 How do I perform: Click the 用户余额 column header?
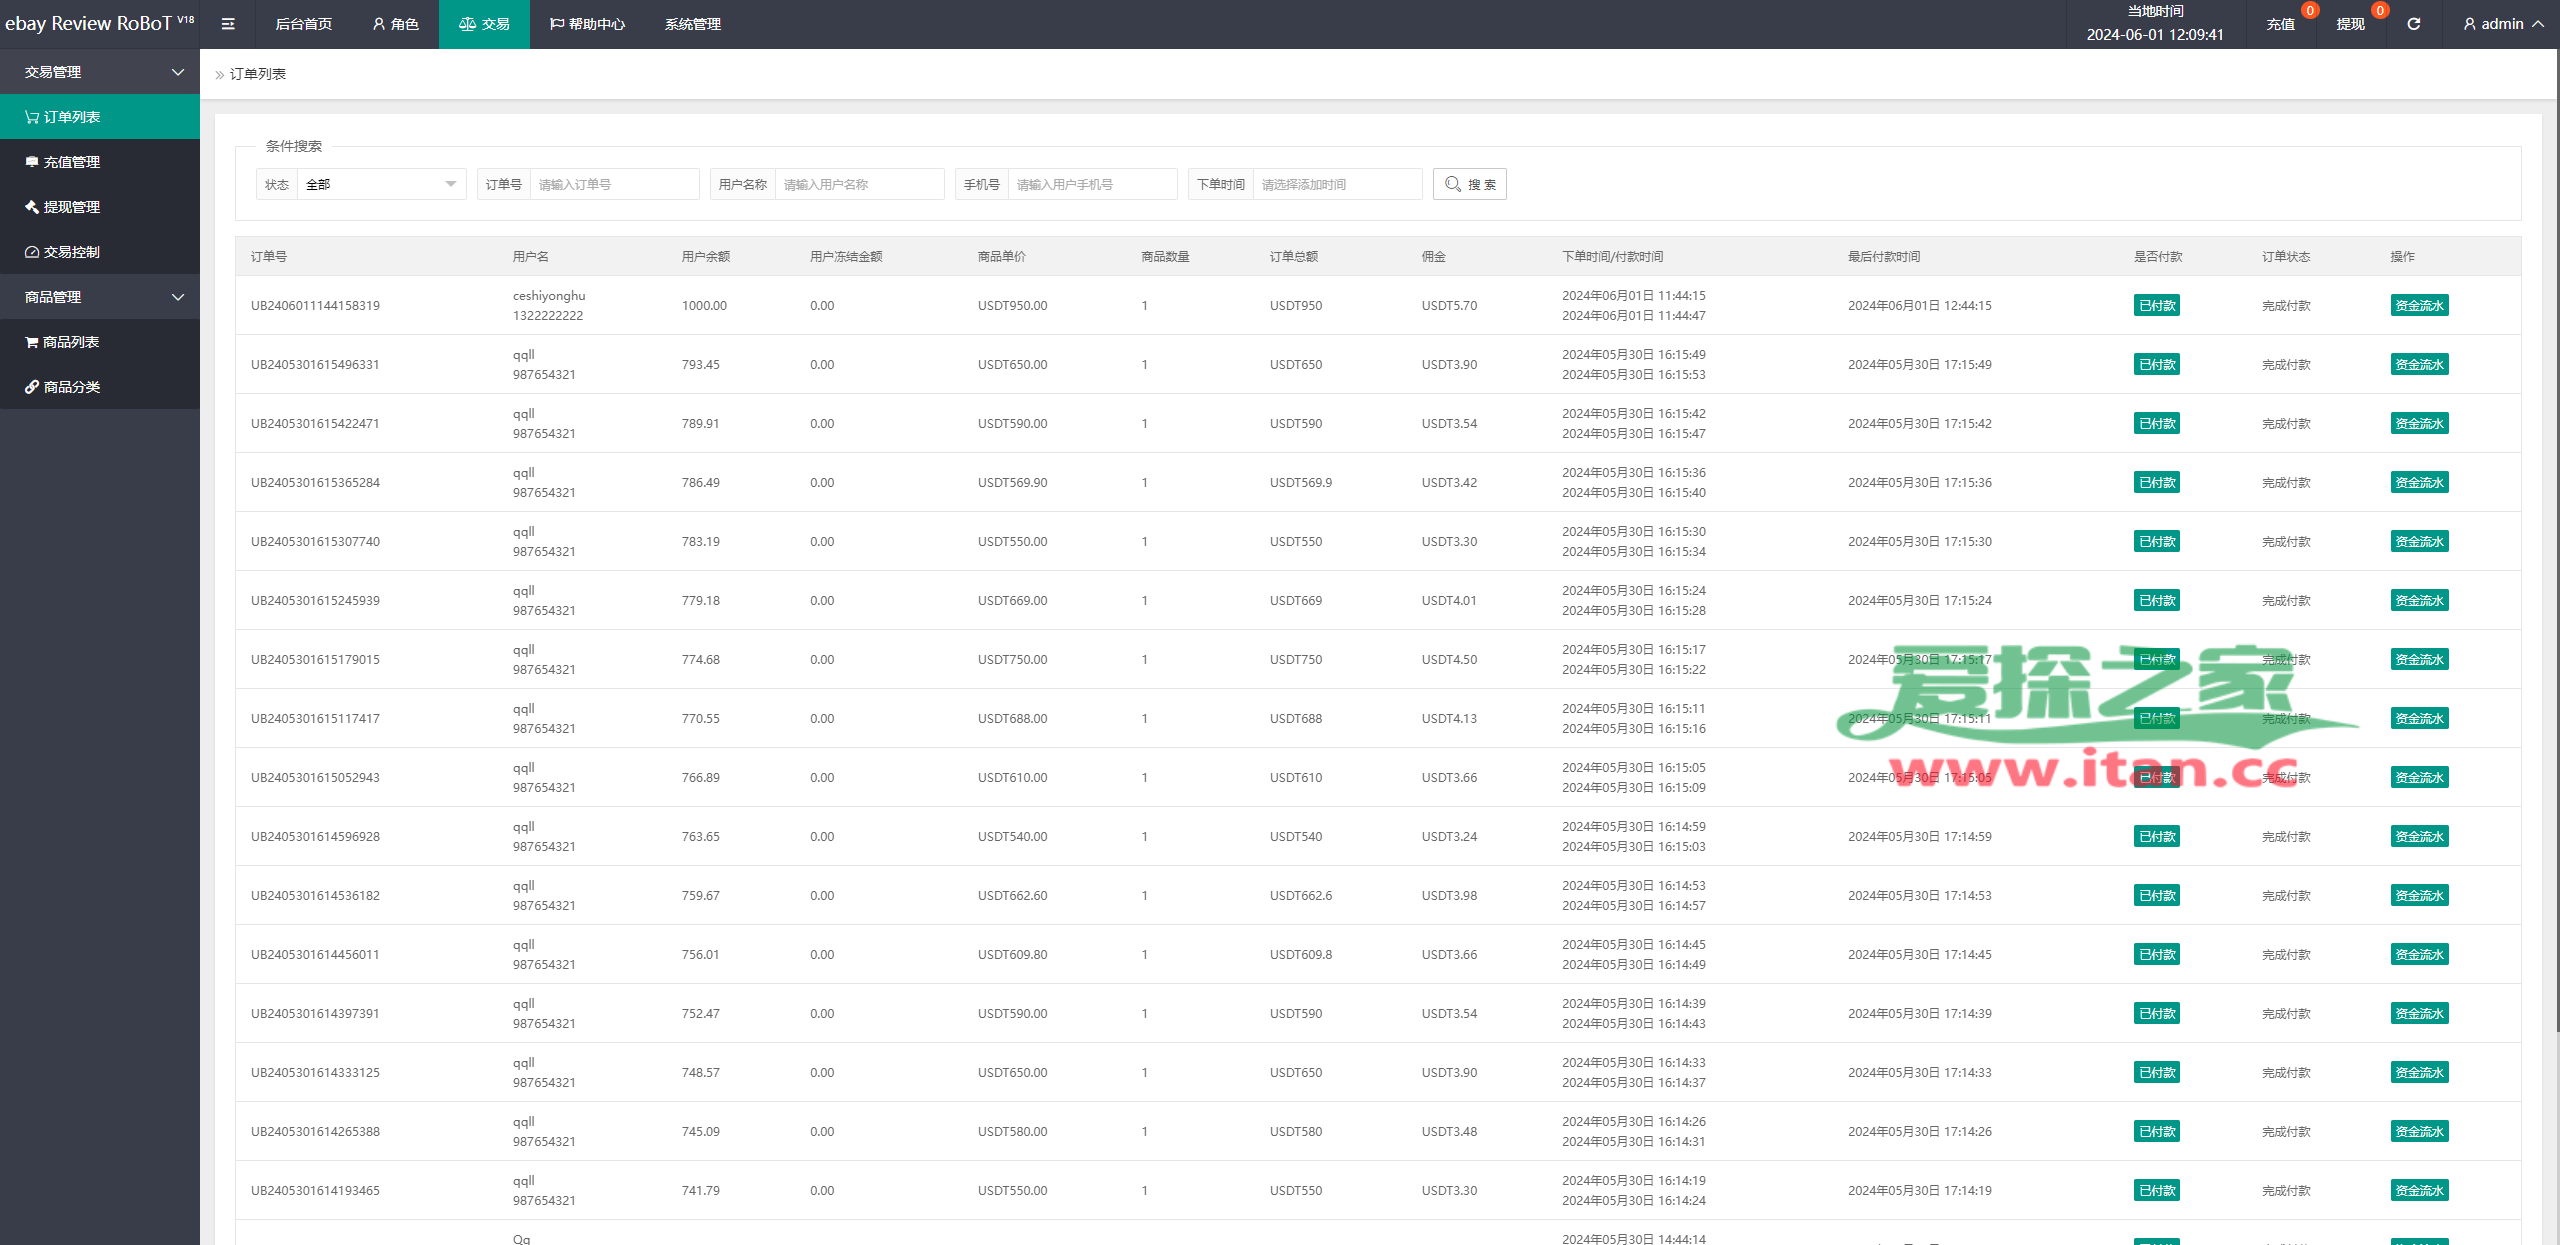click(706, 257)
